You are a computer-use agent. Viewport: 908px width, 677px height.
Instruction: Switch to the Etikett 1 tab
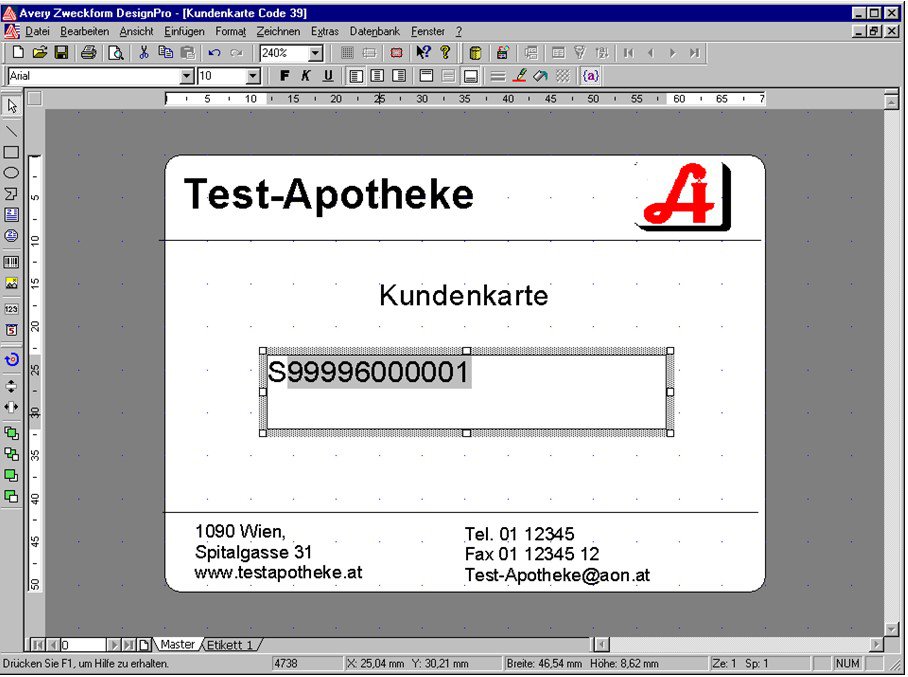230,645
